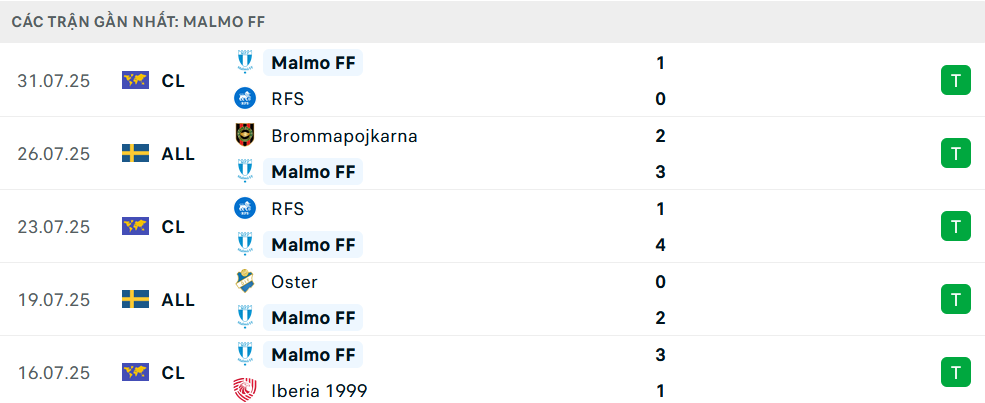Click green T result badge for 23.07.25

click(x=955, y=226)
